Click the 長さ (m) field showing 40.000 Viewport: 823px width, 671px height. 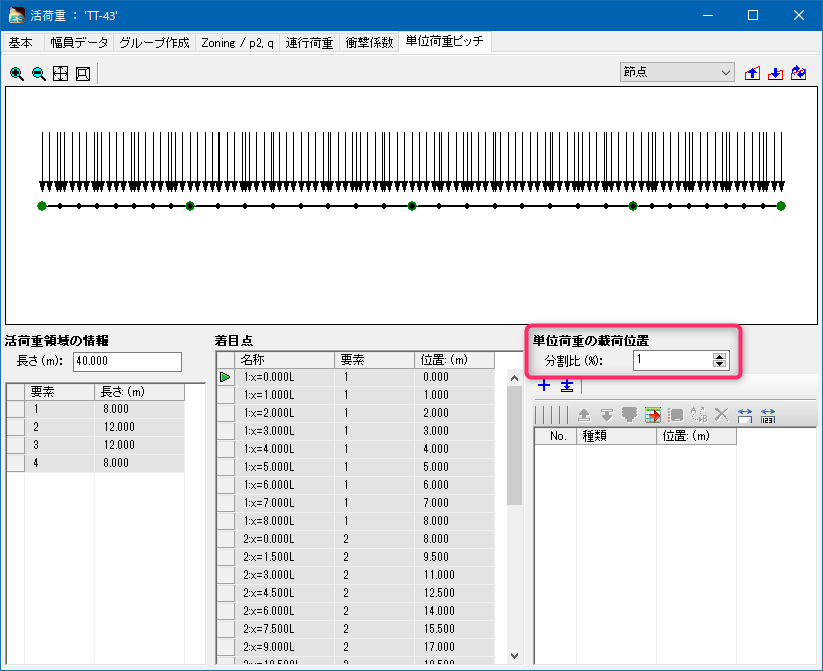127,361
